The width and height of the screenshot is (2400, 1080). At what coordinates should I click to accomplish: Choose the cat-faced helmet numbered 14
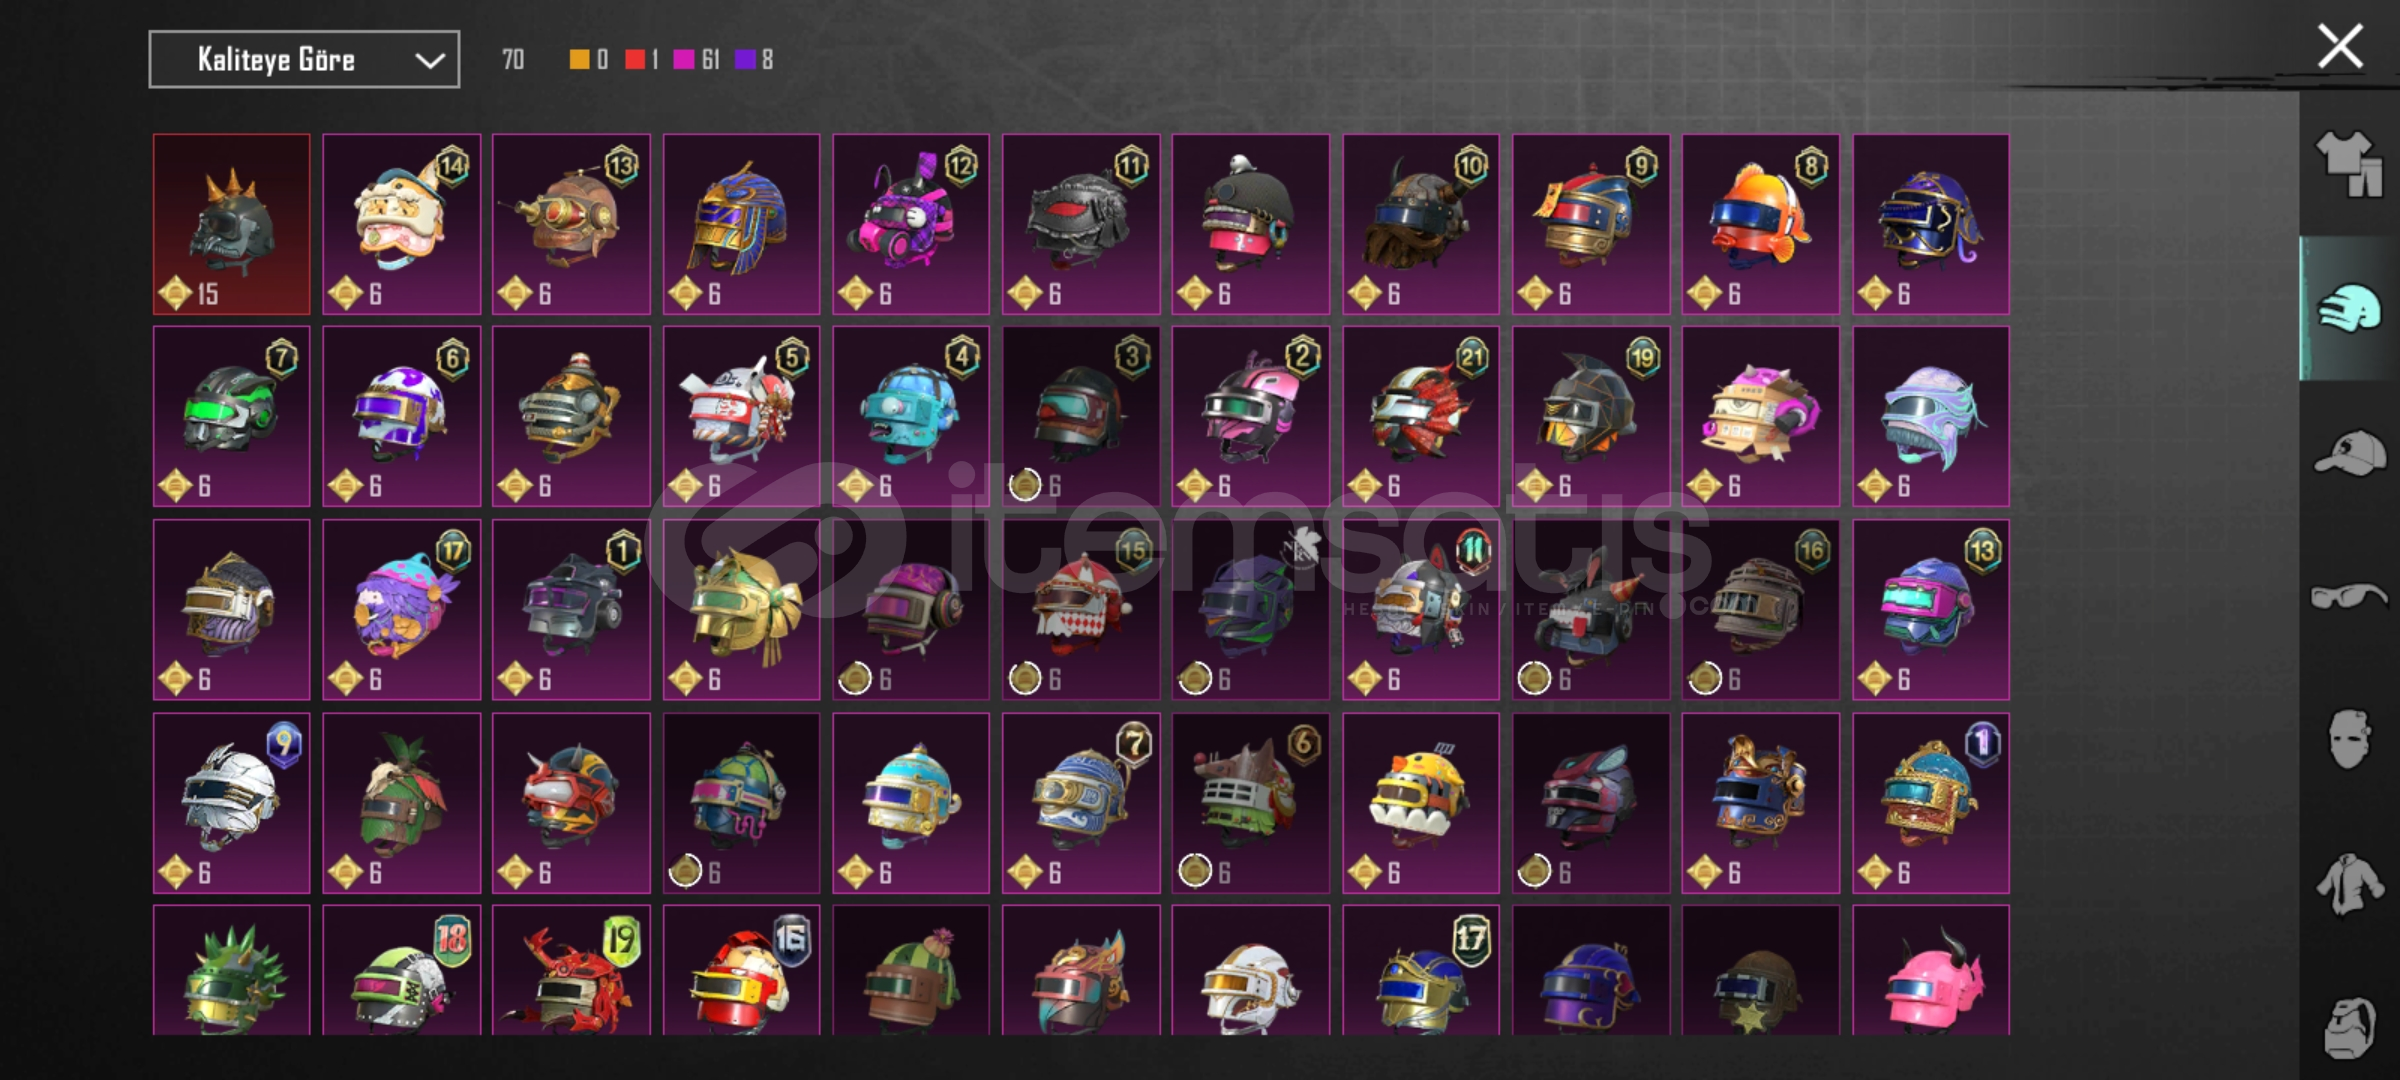coord(402,224)
